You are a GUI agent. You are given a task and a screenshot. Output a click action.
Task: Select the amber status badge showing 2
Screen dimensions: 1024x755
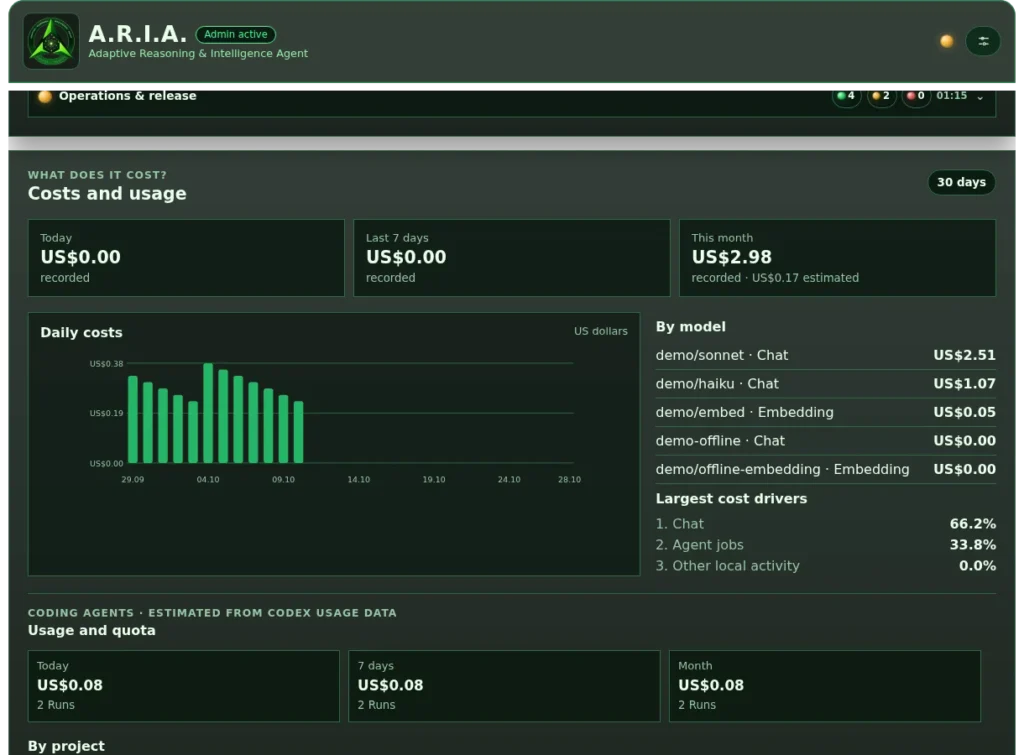882,96
